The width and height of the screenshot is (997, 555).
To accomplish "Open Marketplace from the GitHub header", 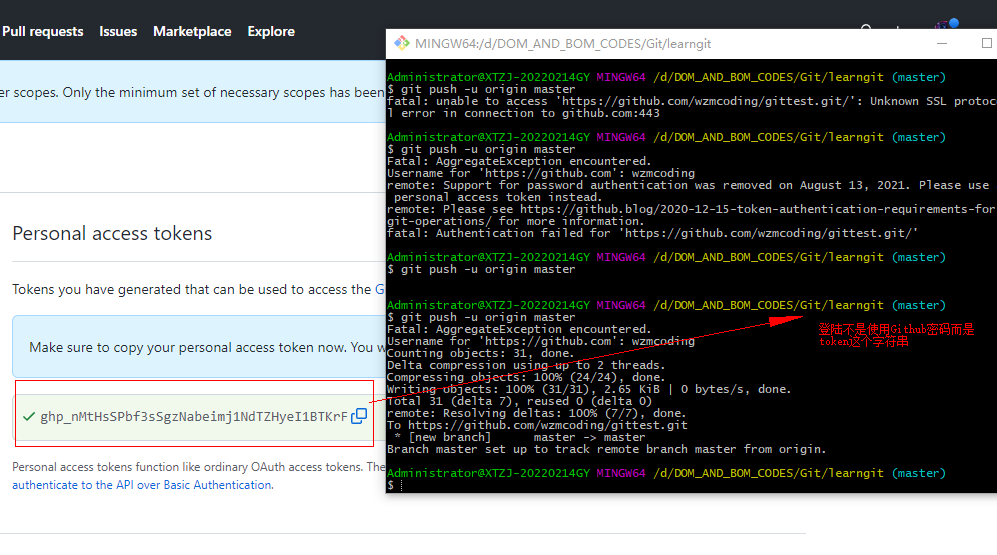I will tap(192, 31).
